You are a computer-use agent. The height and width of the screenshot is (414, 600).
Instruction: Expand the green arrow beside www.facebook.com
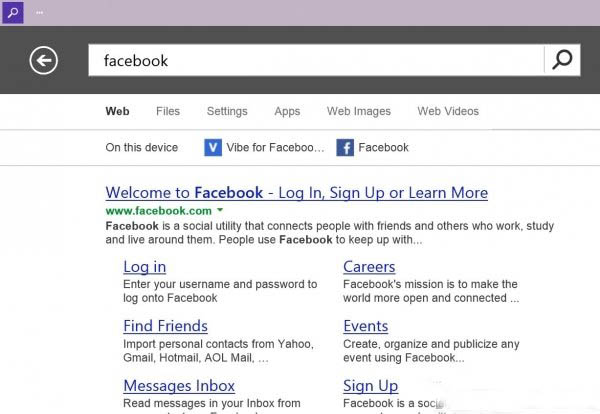tap(220, 210)
